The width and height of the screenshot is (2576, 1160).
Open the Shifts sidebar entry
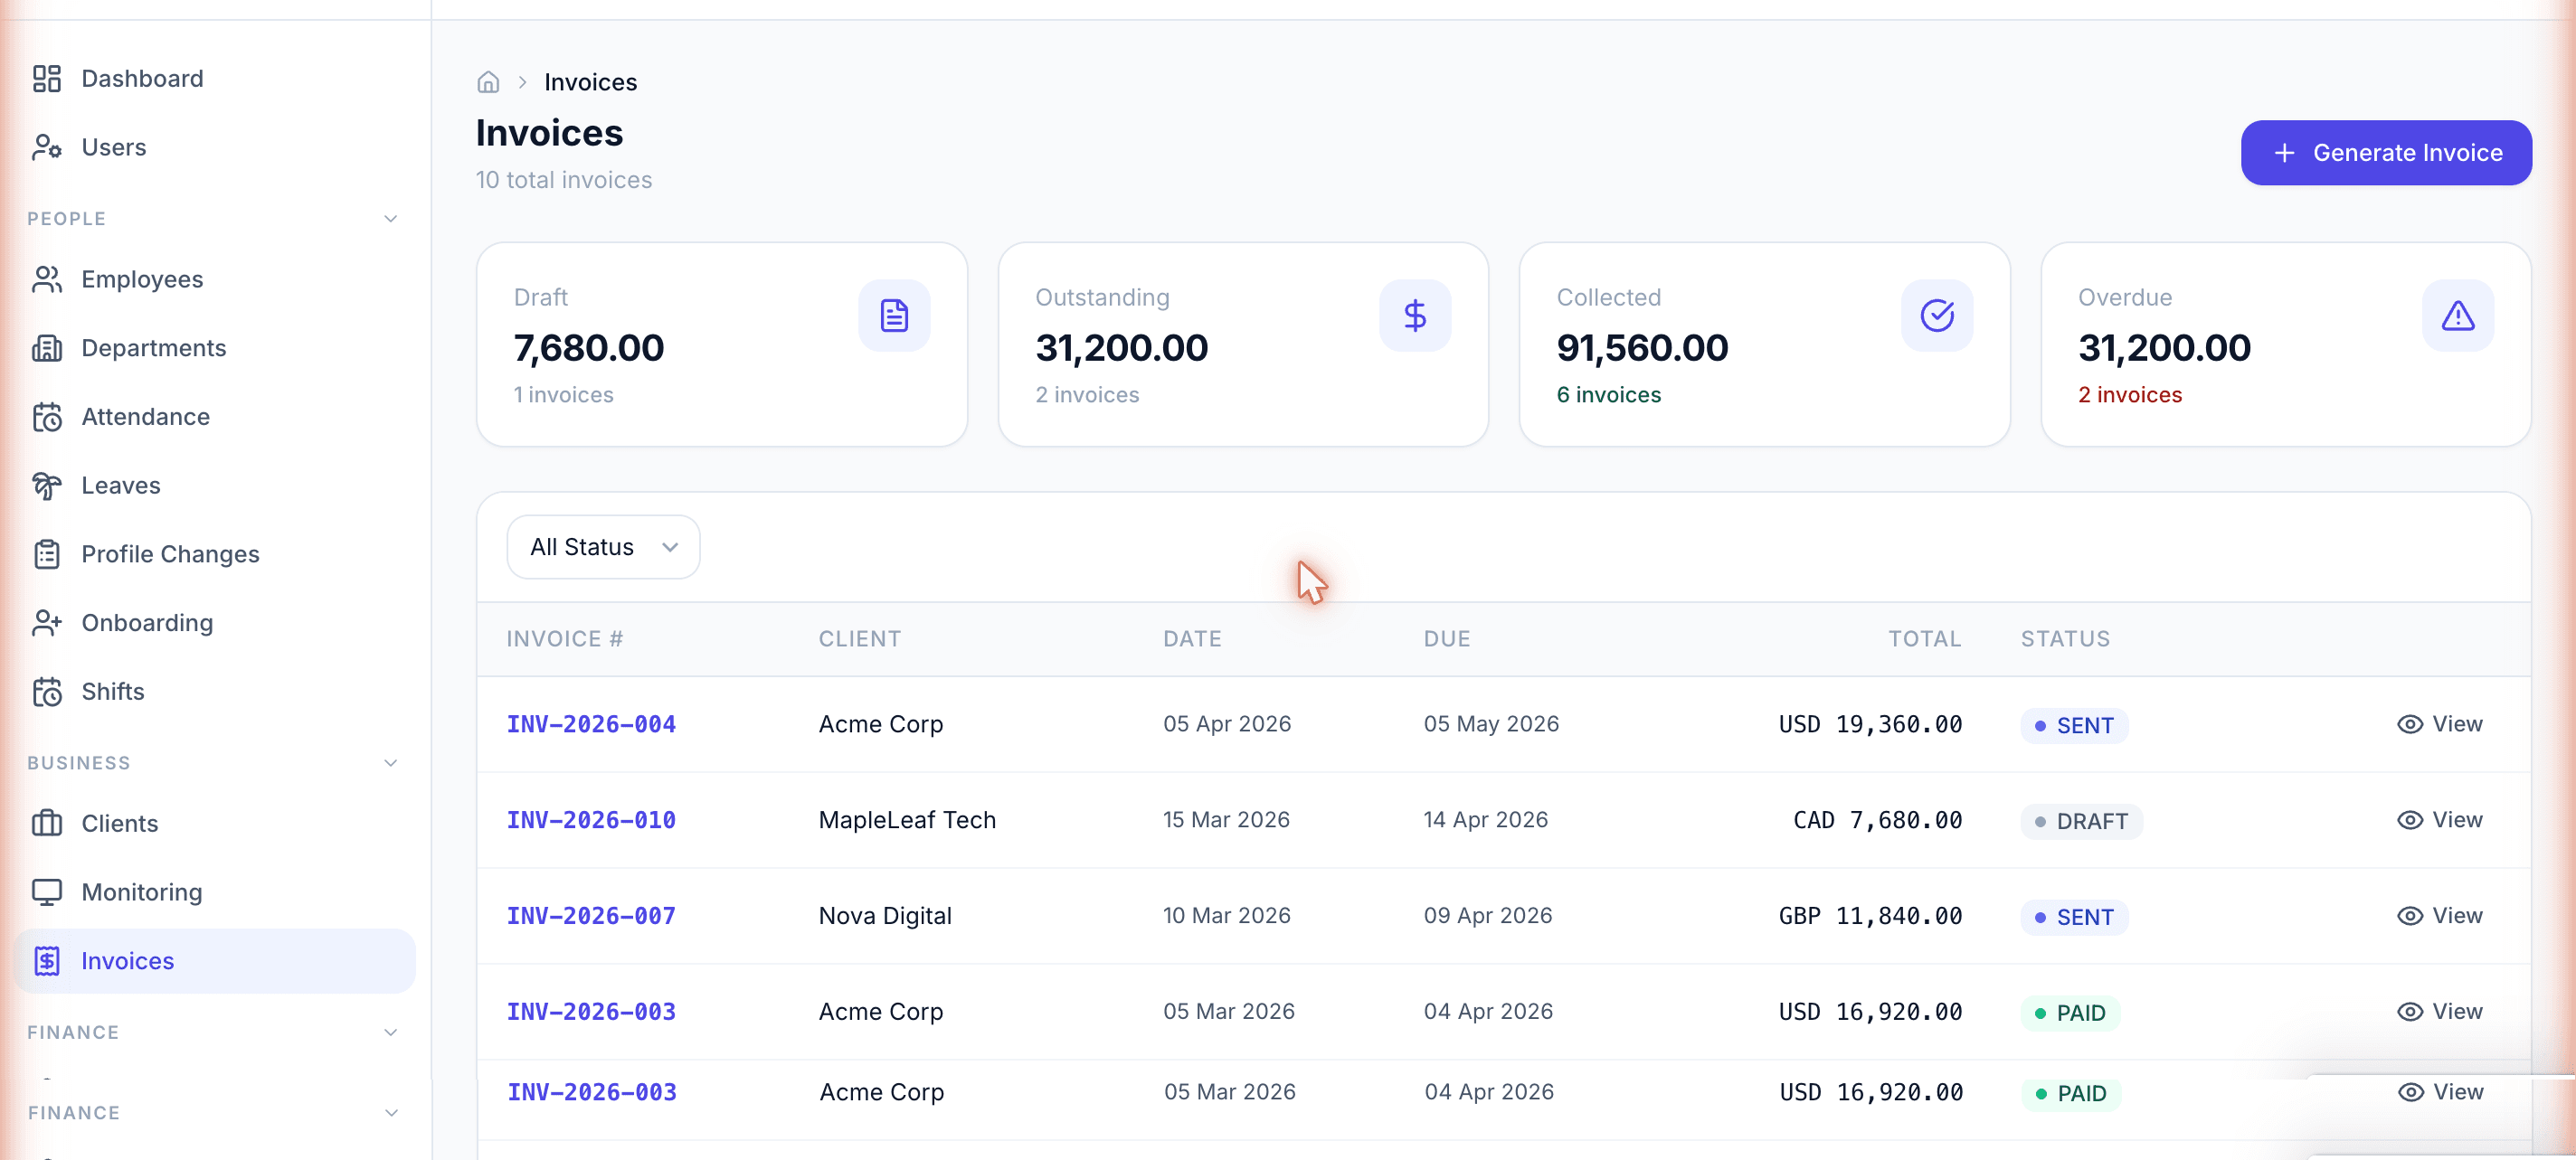pos(214,692)
